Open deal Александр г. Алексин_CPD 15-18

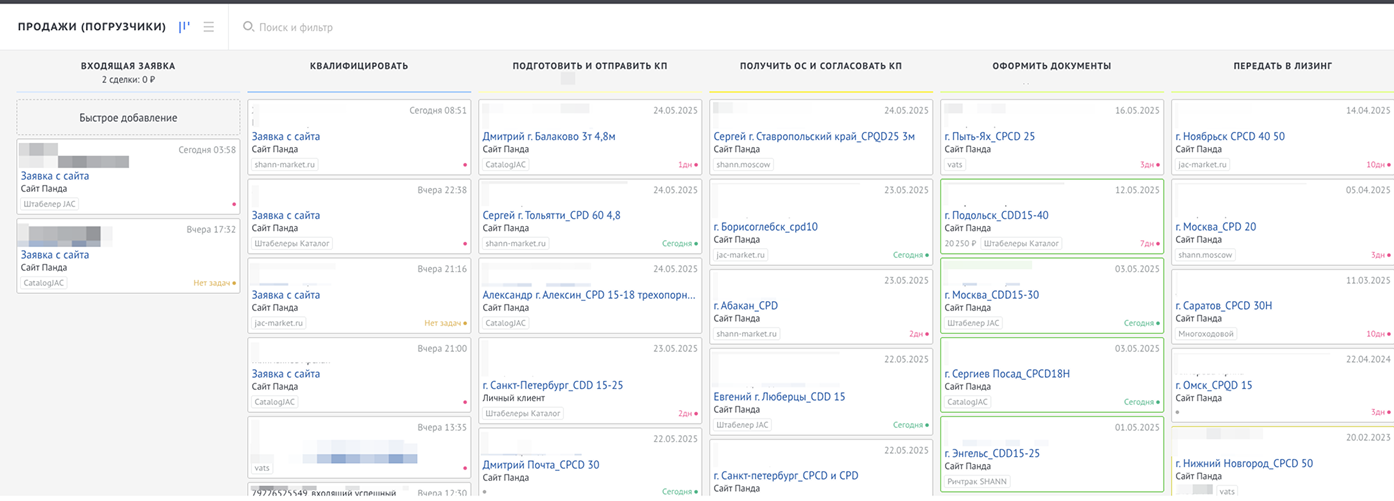pos(590,295)
